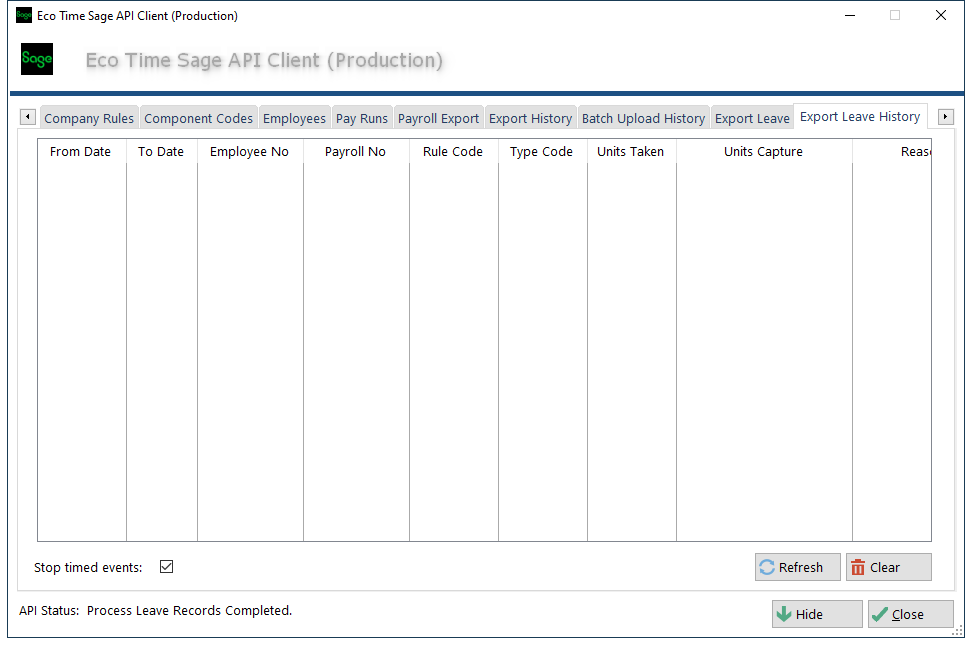
Task: Toggle the Stop timed events checkbox
Action: 167,567
